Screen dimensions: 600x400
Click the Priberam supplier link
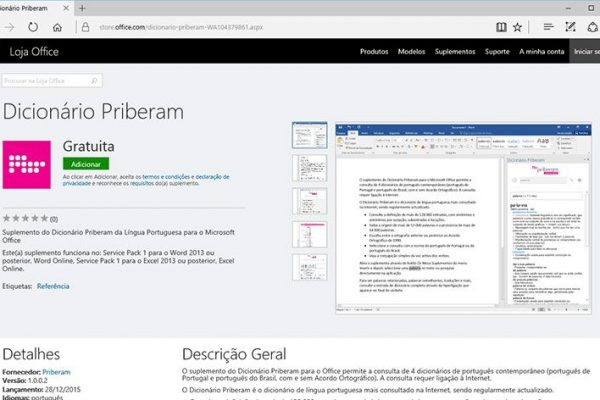56,372
